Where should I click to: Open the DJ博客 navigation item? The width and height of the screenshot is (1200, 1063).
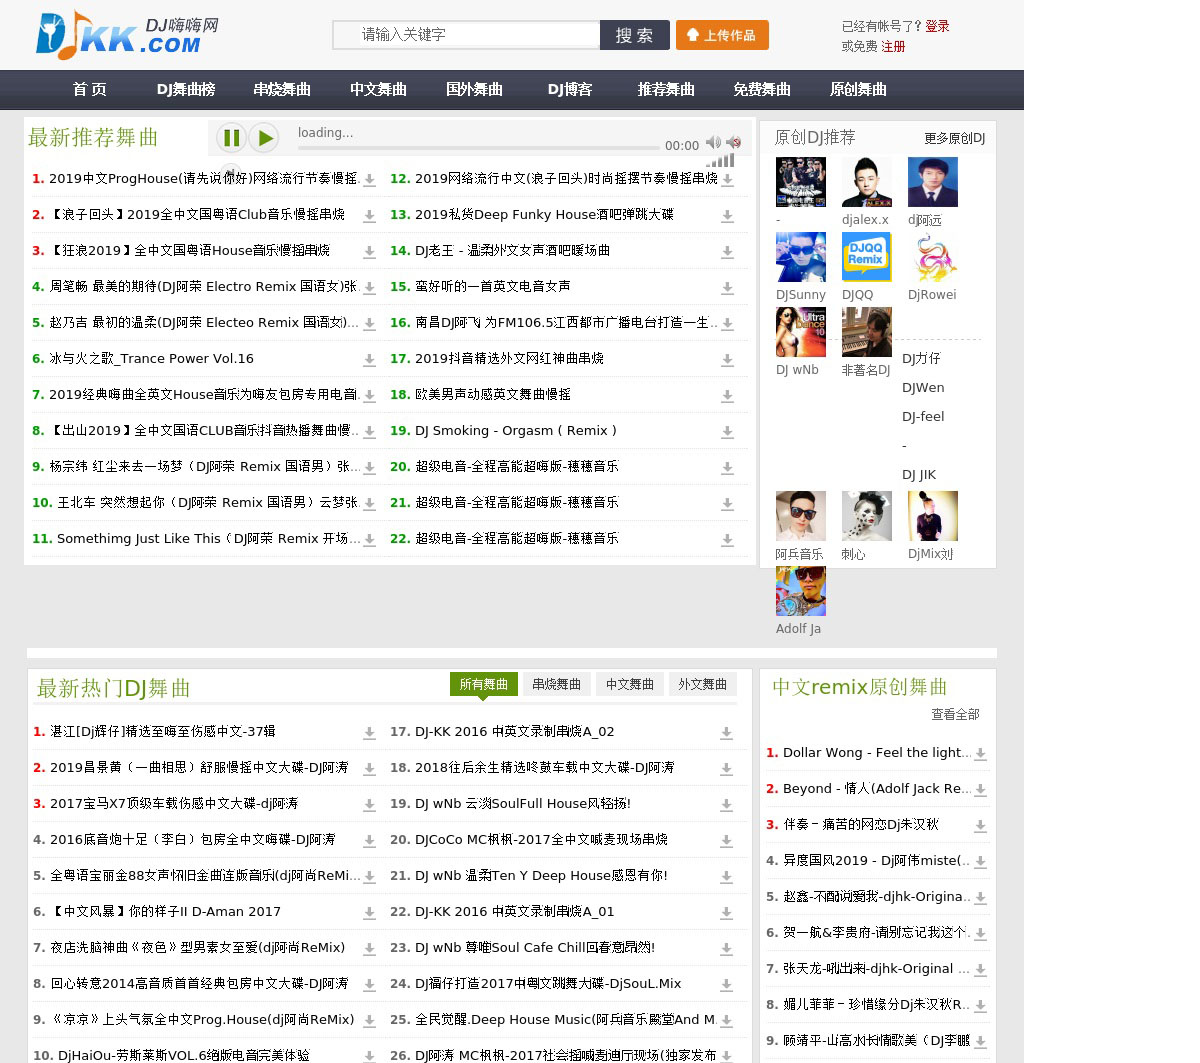click(570, 89)
